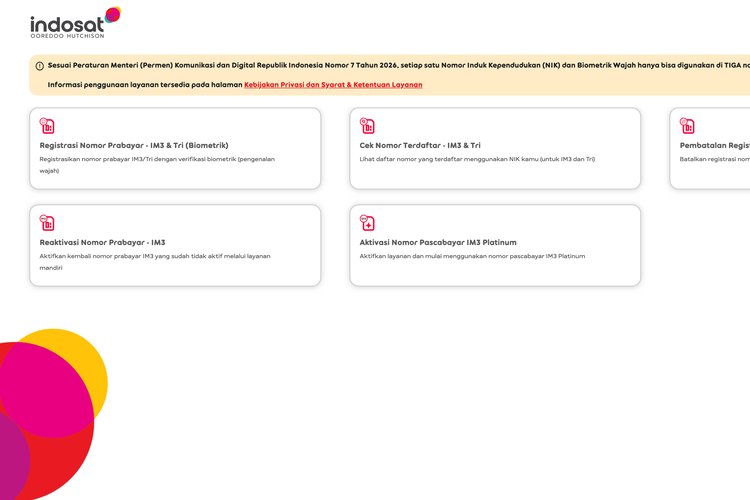Click the 'Aktifkan layanan dan mulai menggunakan' description
This screenshot has width=750, height=500.
pyautogui.click(x=472, y=256)
